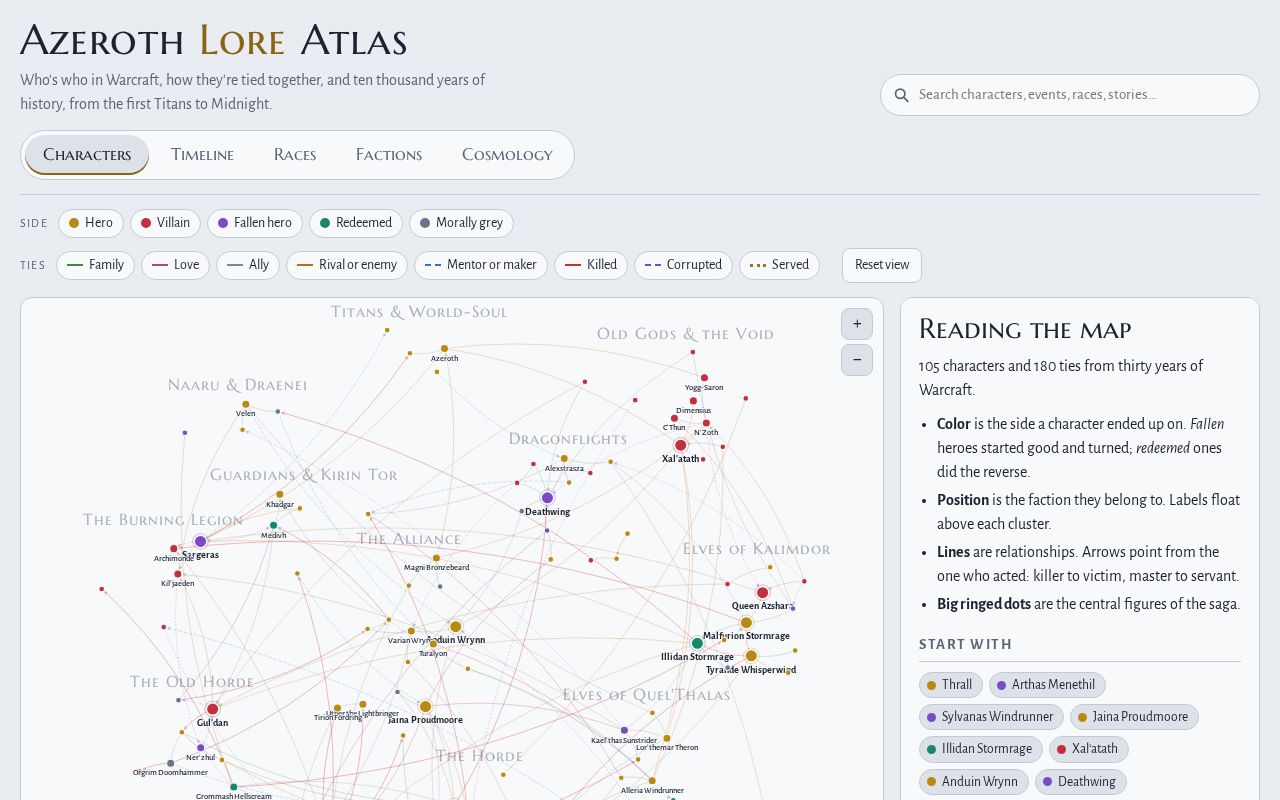Click the search magnifier icon
Image resolution: width=1280 pixels, height=800 pixels.
pyautogui.click(x=901, y=95)
